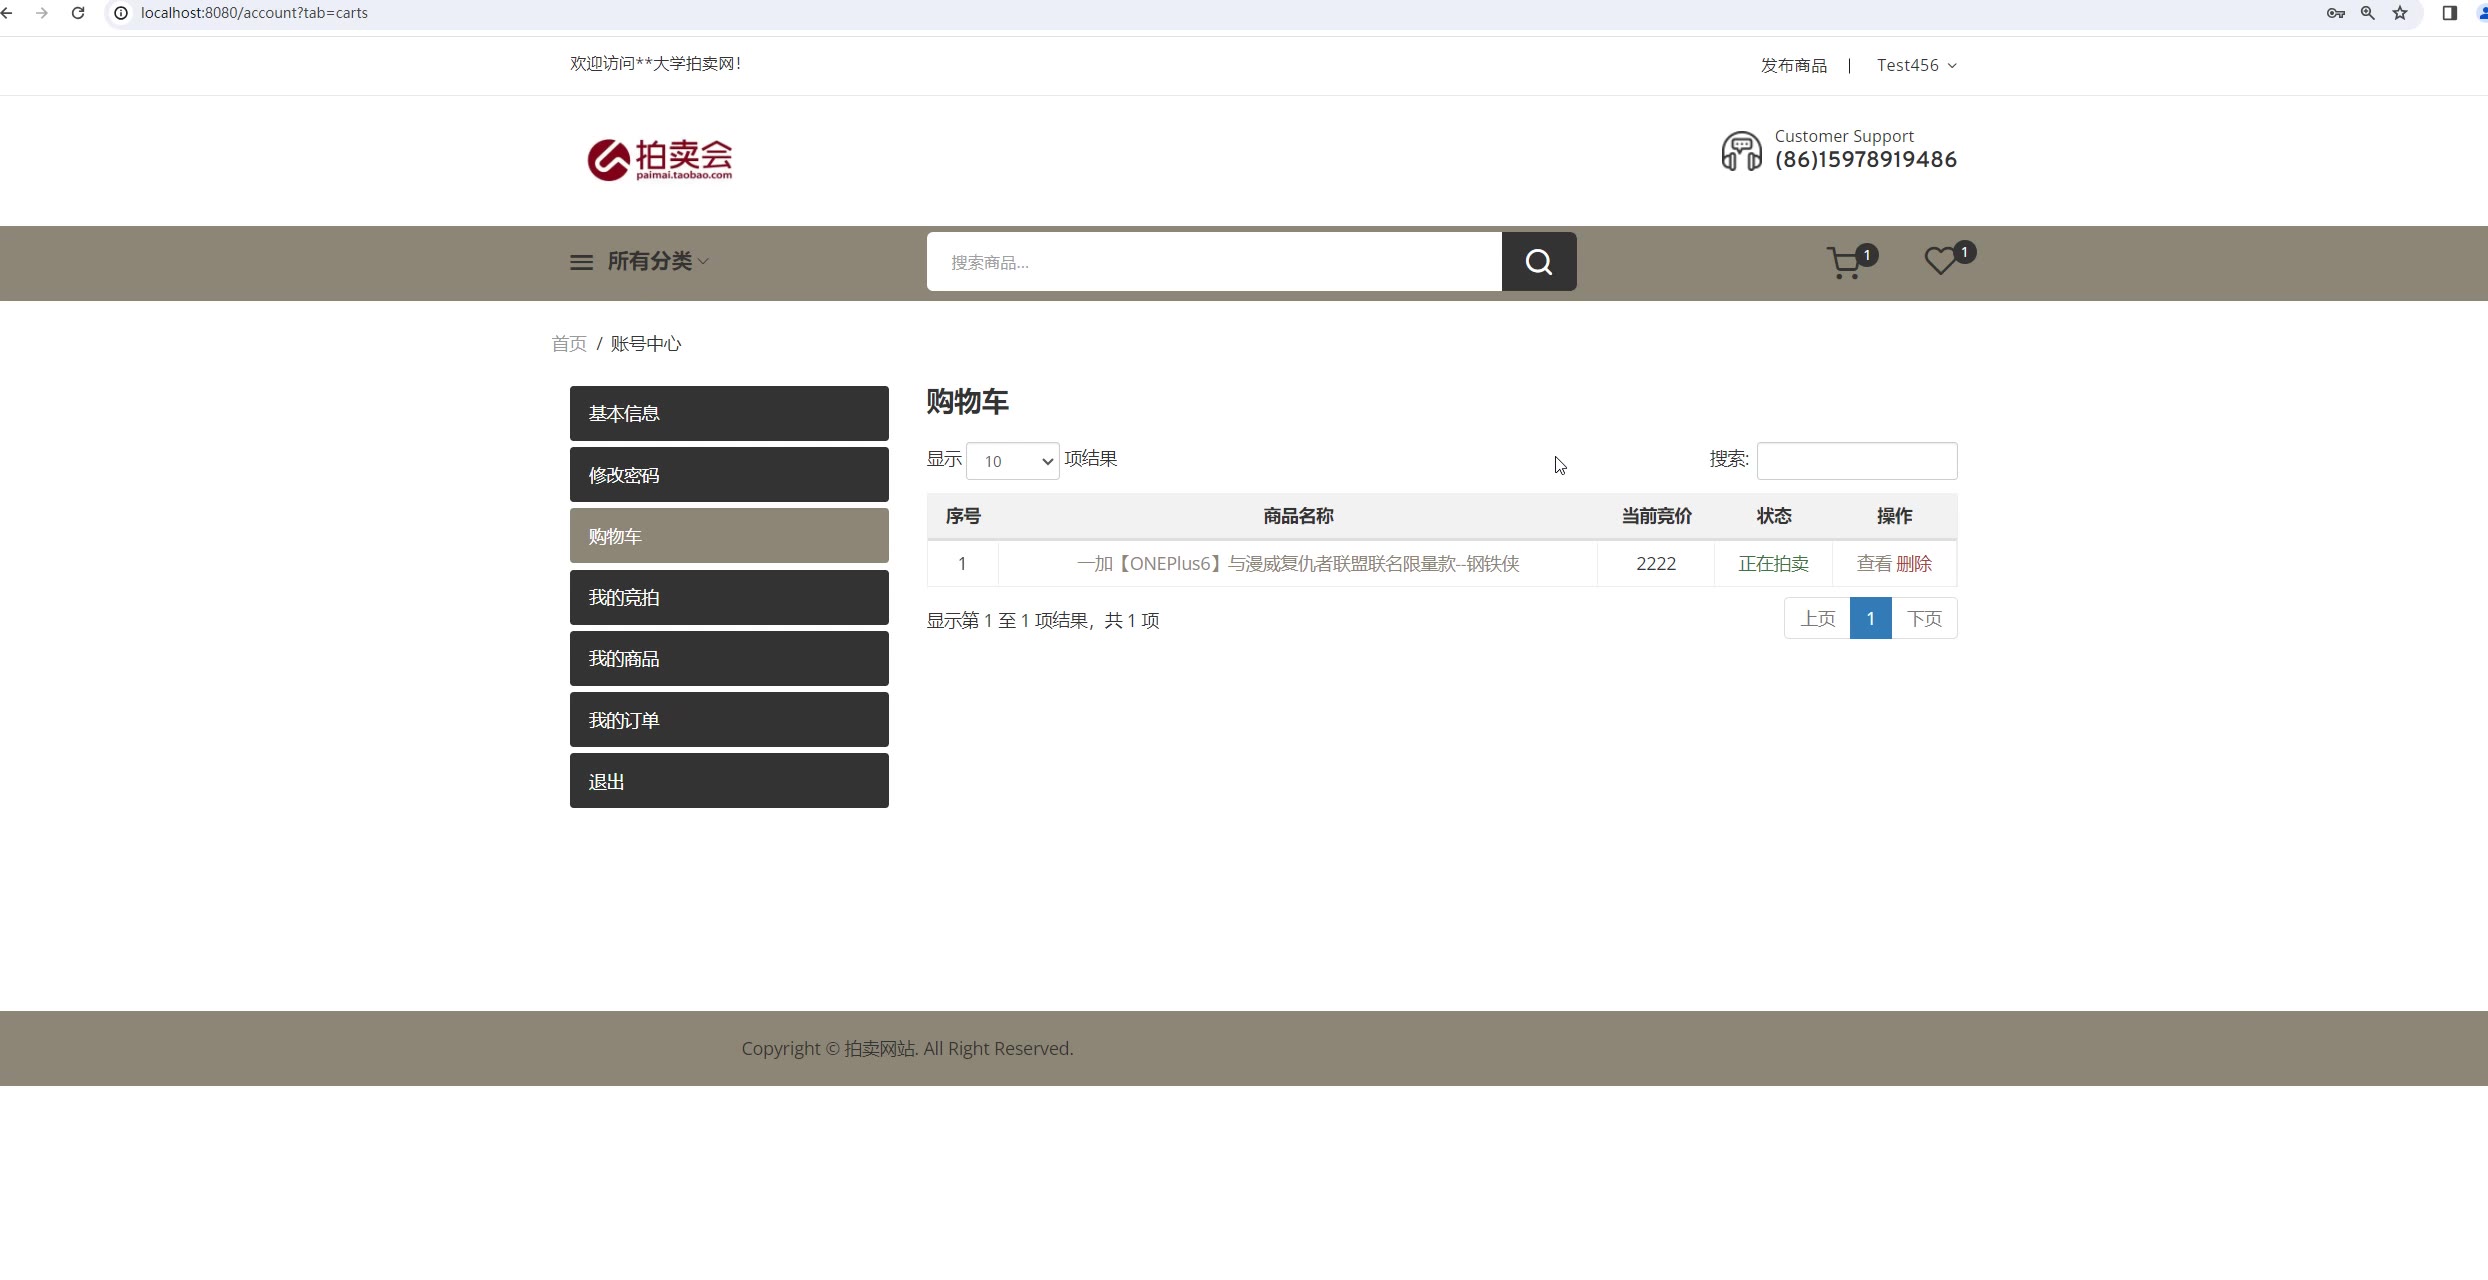Open 修改密码 in the sidebar
The image size is (2488, 1280).
click(x=729, y=475)
